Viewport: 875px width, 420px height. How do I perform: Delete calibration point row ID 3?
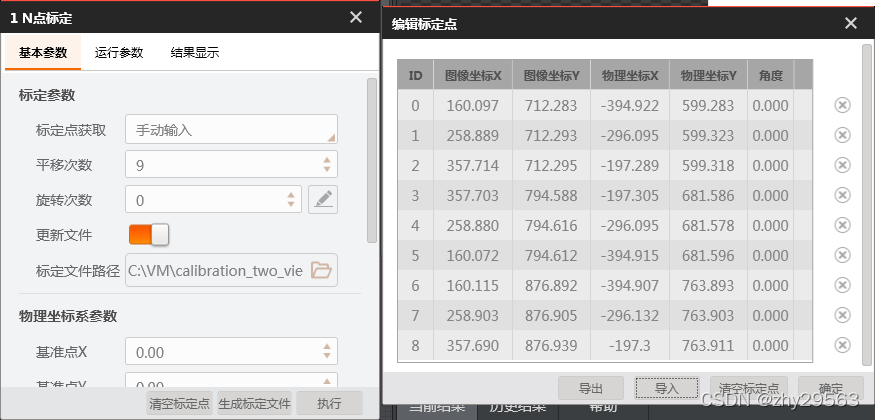coord(842,195)
